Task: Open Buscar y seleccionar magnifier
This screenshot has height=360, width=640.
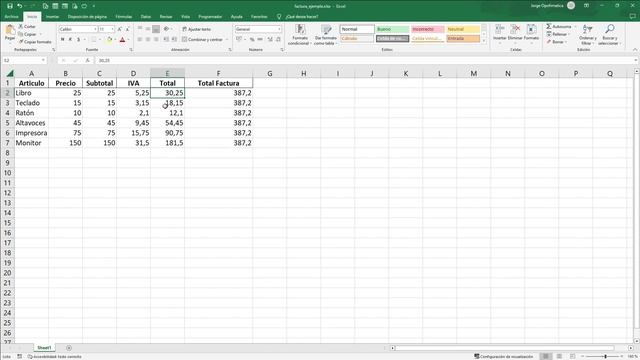Action: coord(609,35)
